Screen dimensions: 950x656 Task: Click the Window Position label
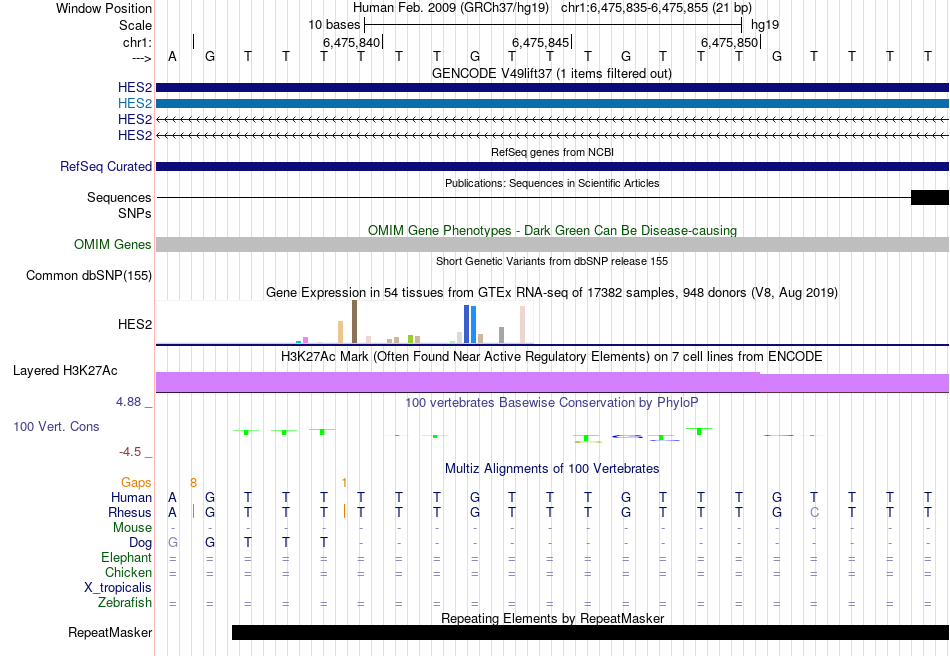[x=104, y=8]
